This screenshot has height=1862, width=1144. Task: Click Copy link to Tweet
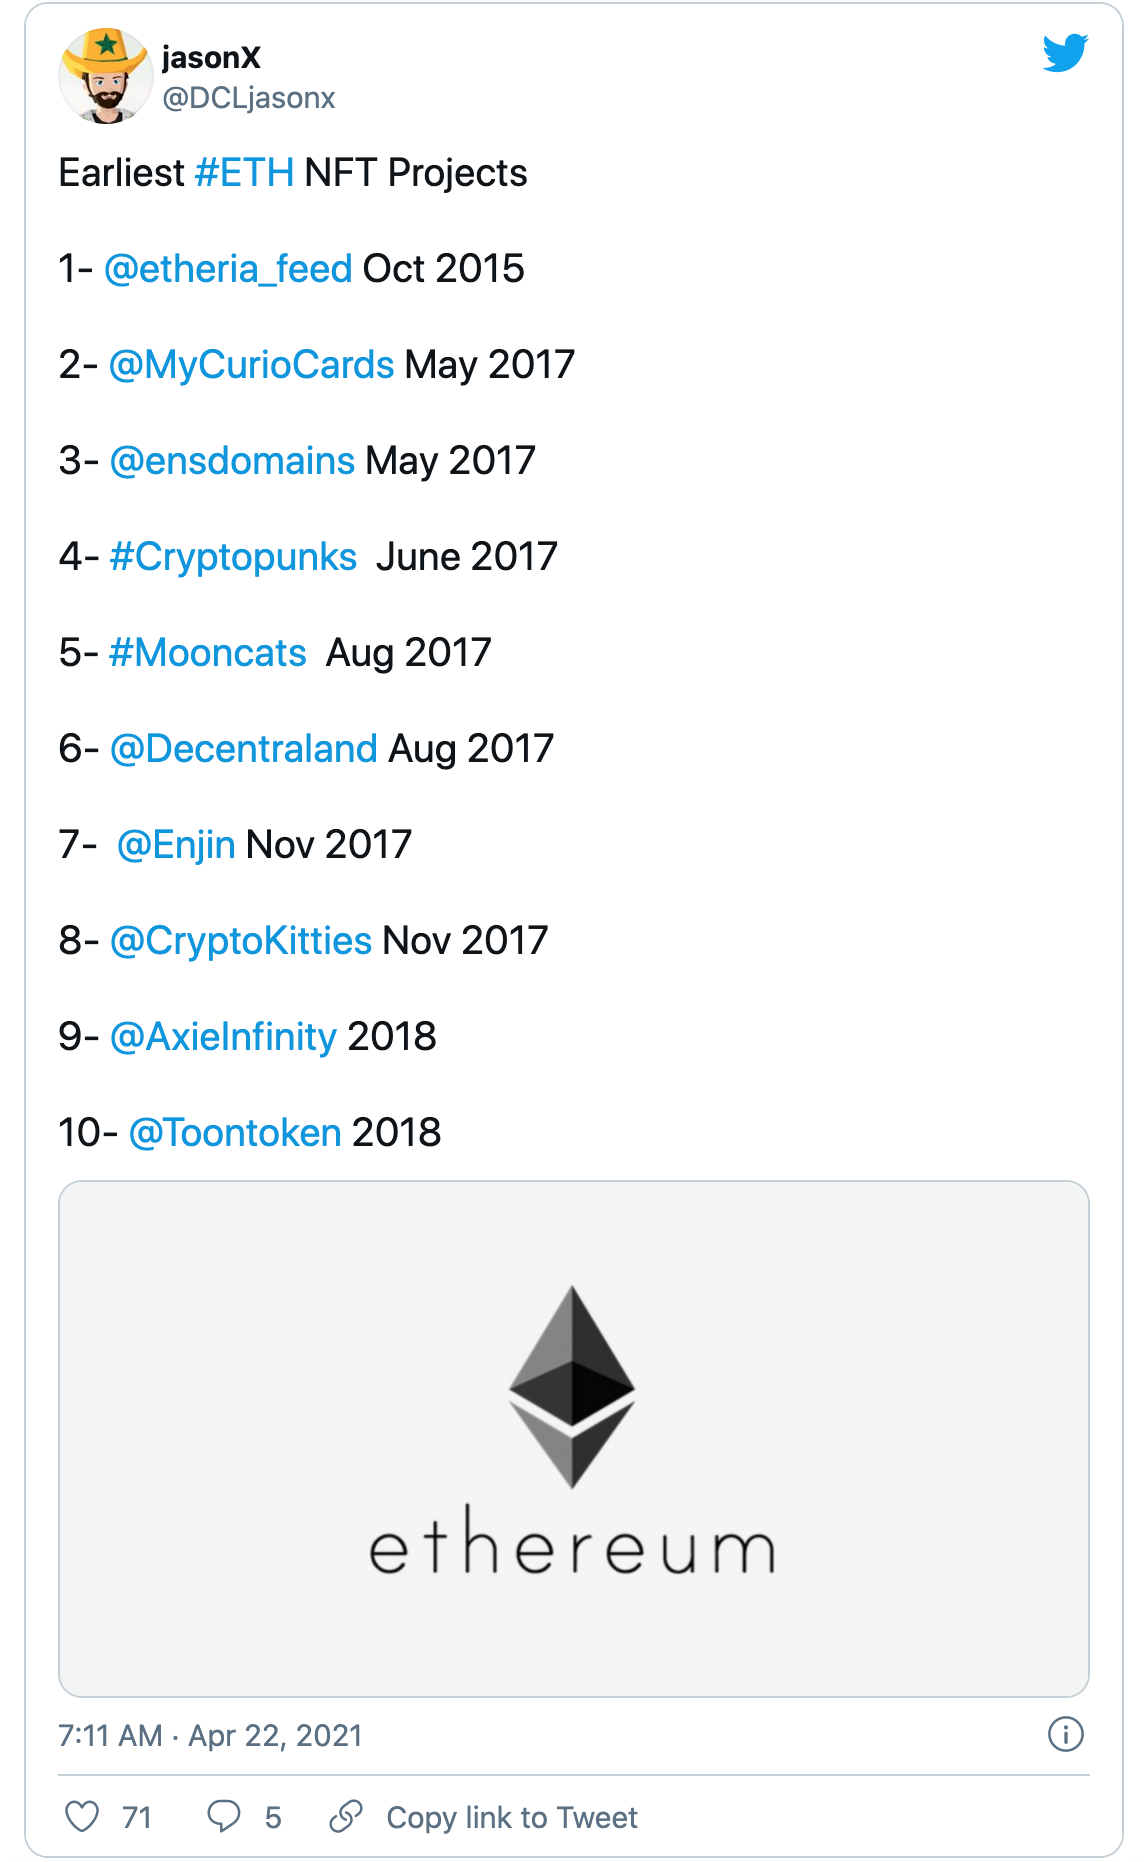pos(512,1817)
